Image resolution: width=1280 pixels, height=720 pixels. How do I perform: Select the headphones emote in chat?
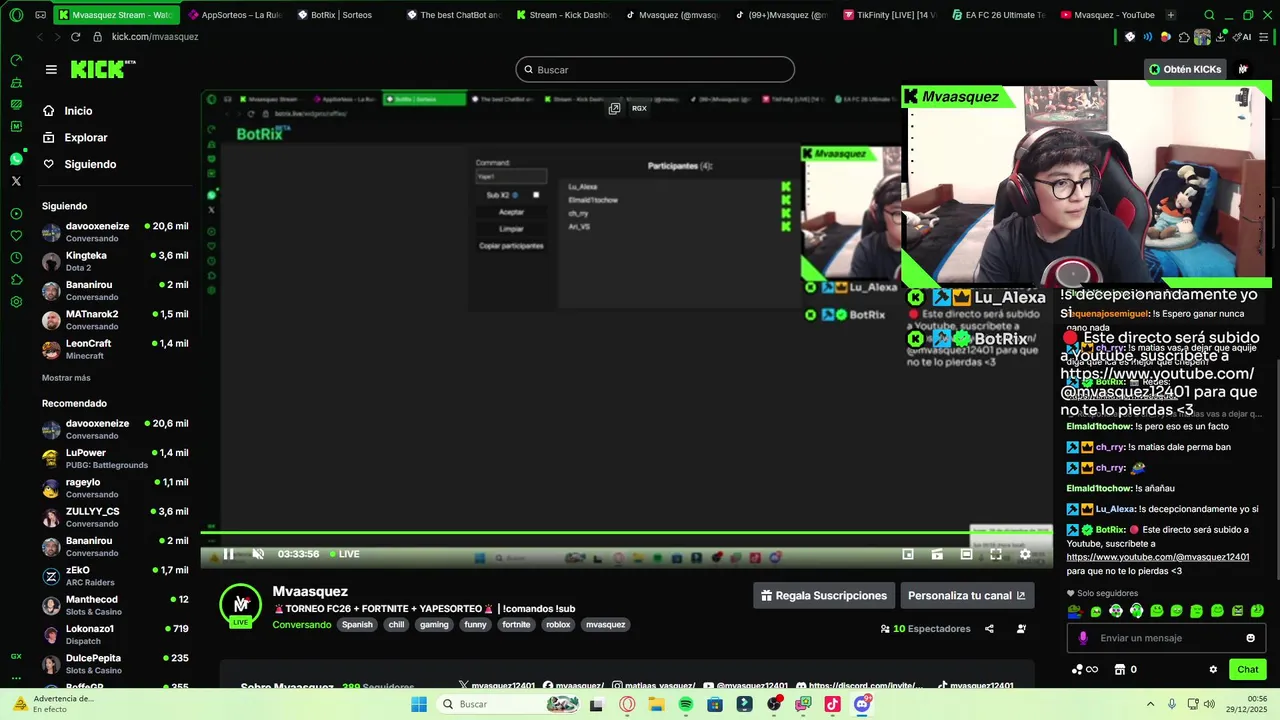[1136, 611]
